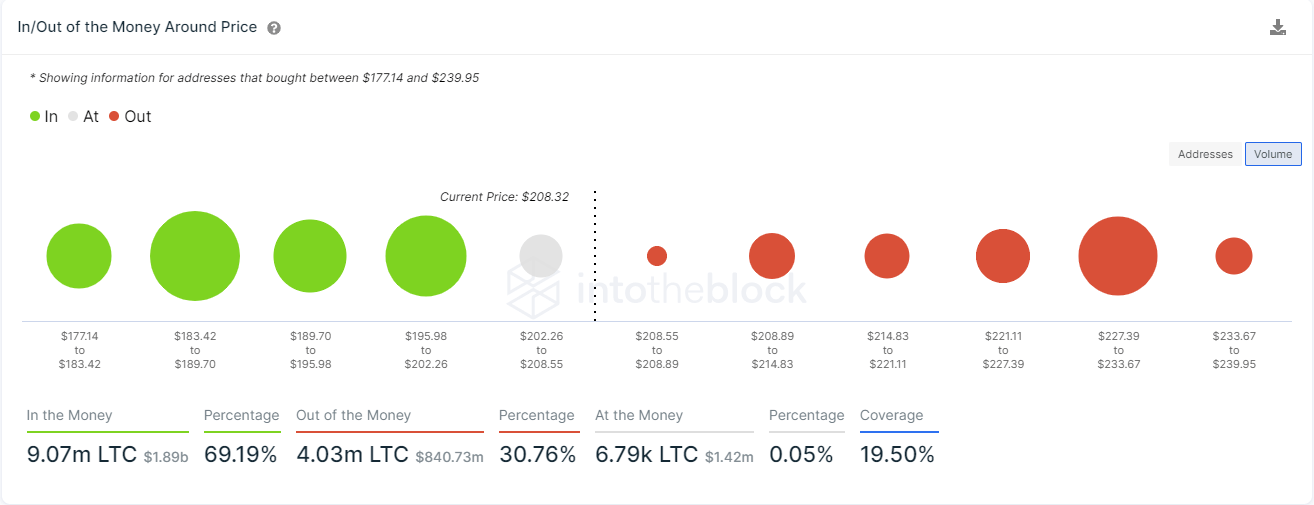This screenshot has width=1314, height=505.
Task: Click the gray At bubble for $202.26 to $208.55
Action: [541, 256]
